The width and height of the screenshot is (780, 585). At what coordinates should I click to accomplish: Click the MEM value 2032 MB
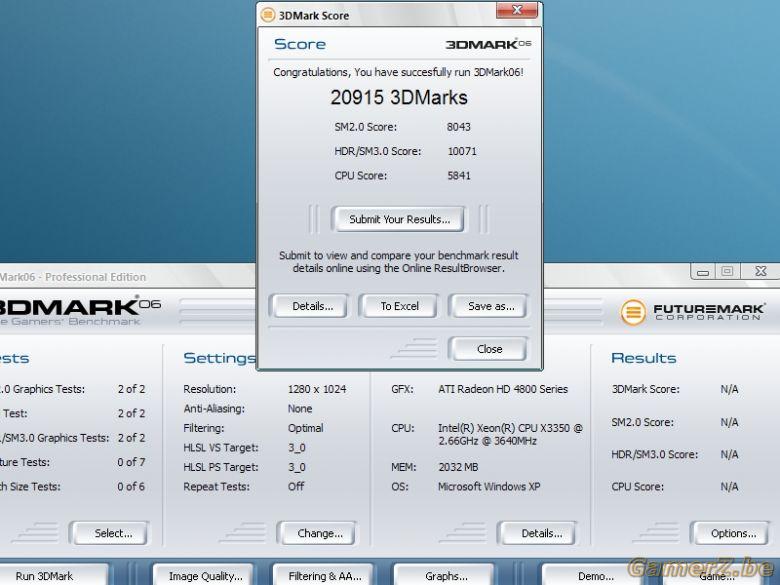coord(458,467)
